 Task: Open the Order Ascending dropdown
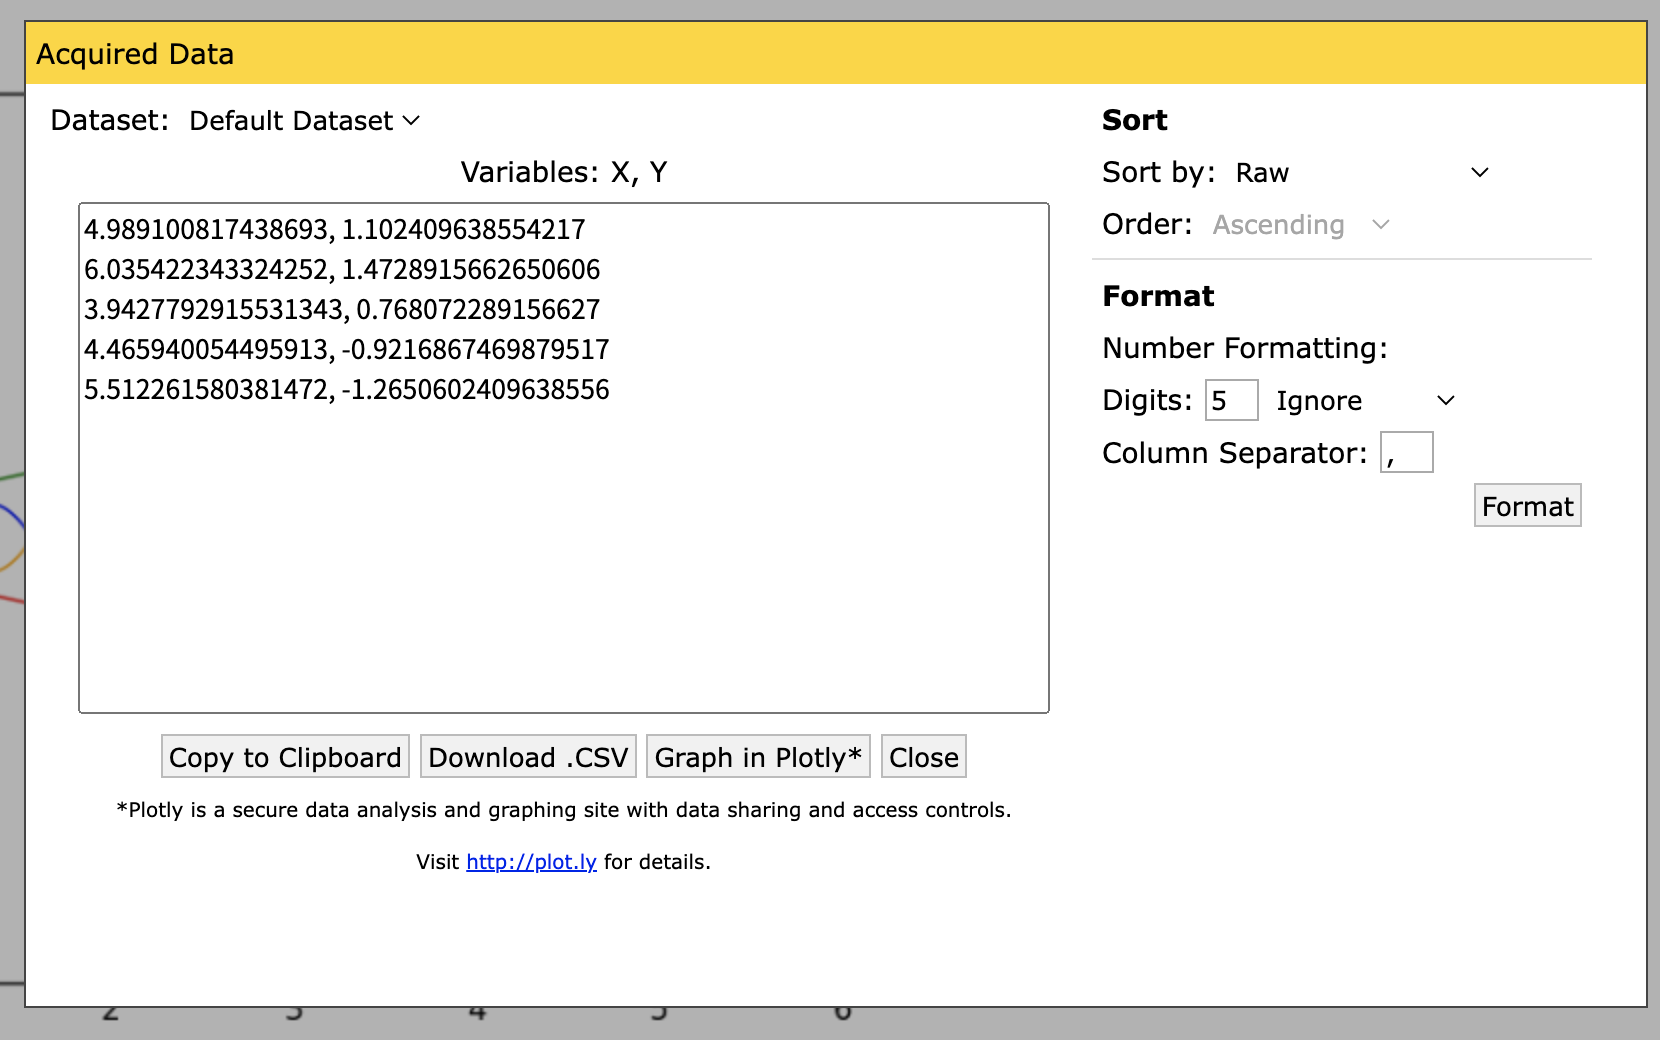1301,225
